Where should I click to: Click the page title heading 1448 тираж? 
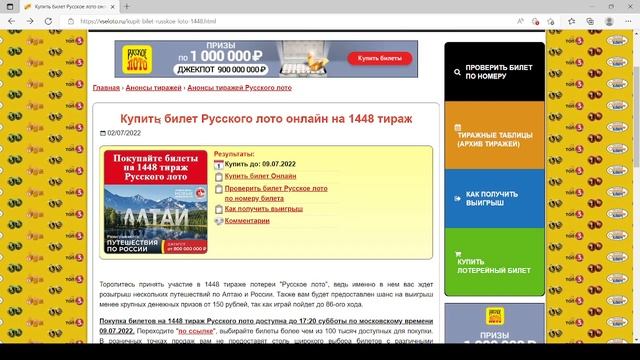pyautogui.click(x=266, y=119)
